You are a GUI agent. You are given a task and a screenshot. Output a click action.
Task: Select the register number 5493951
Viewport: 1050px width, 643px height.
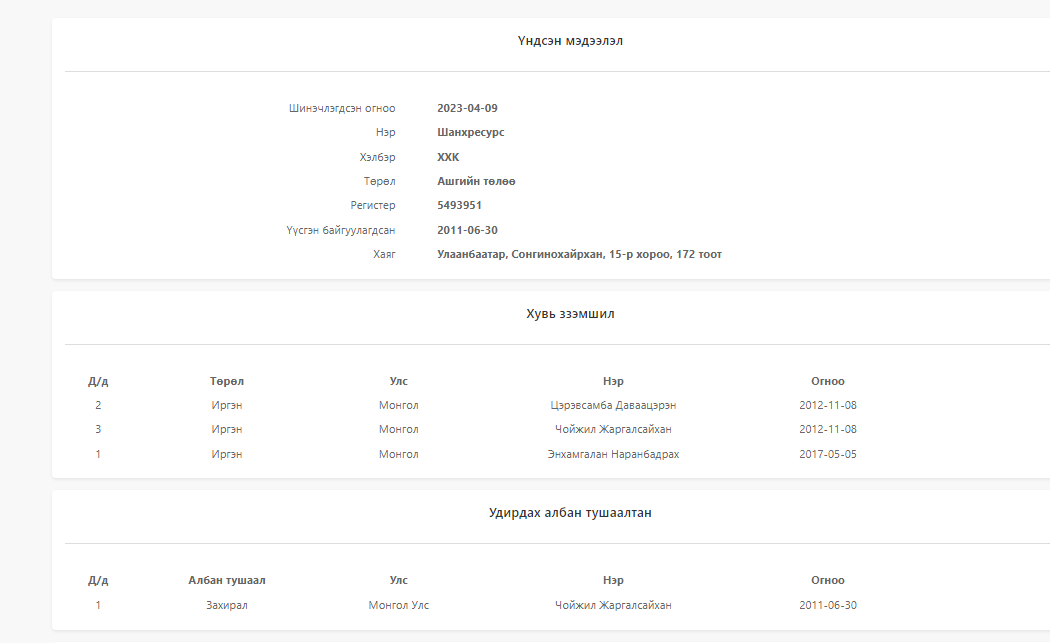[x=459, y=205]
